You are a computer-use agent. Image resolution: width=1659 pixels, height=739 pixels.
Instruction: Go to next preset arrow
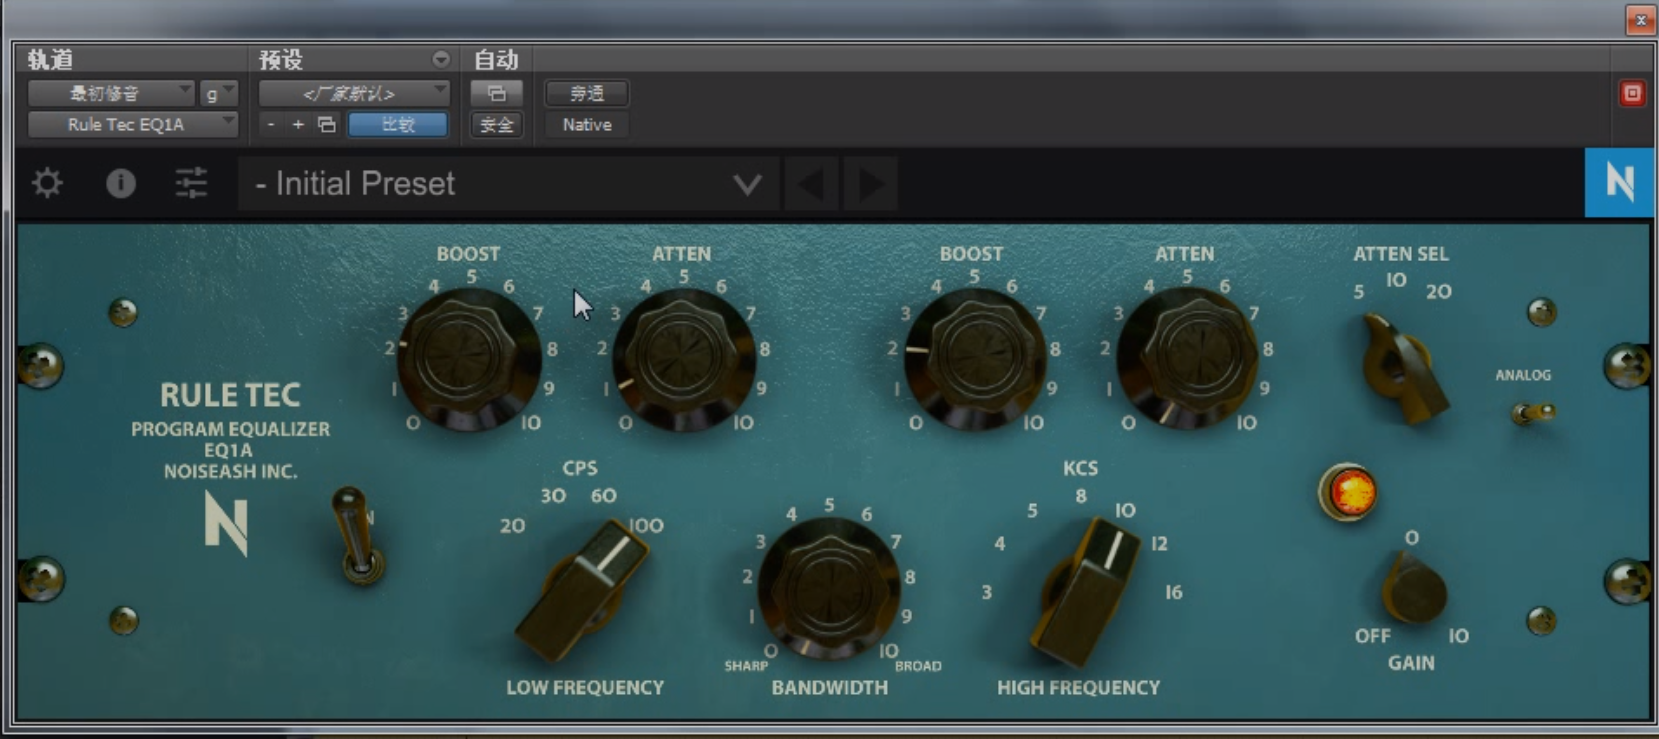point(870,184)
